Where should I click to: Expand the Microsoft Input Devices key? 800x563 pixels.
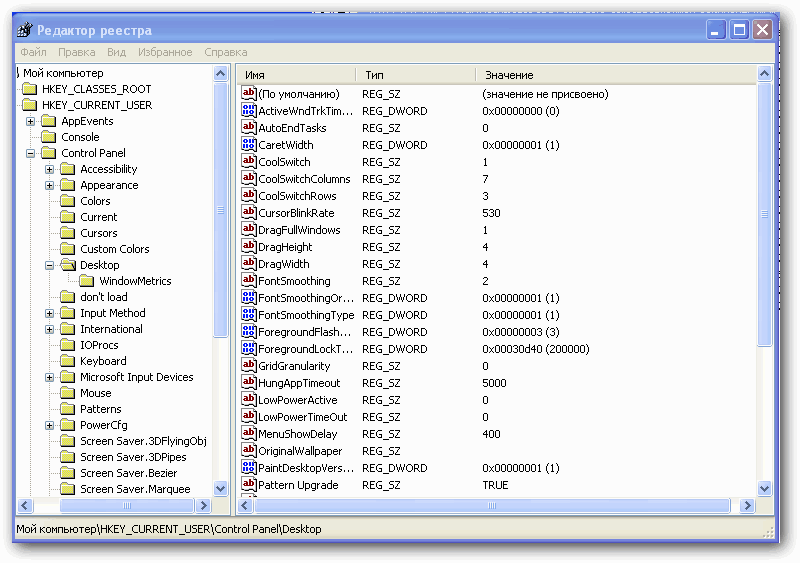[49, 377]
